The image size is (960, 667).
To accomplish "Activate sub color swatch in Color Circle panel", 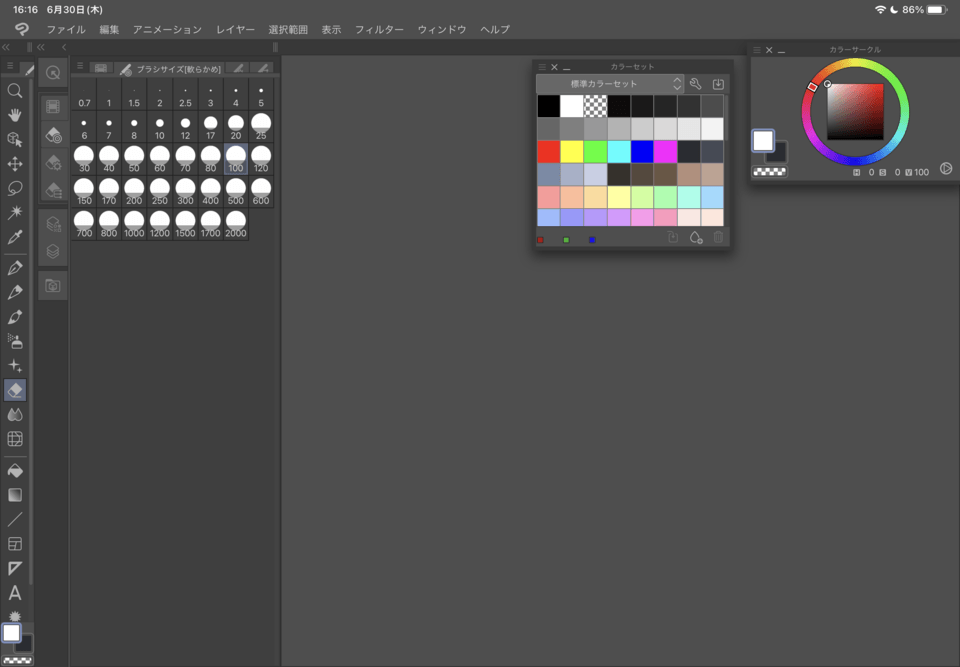I will point(778,153).
